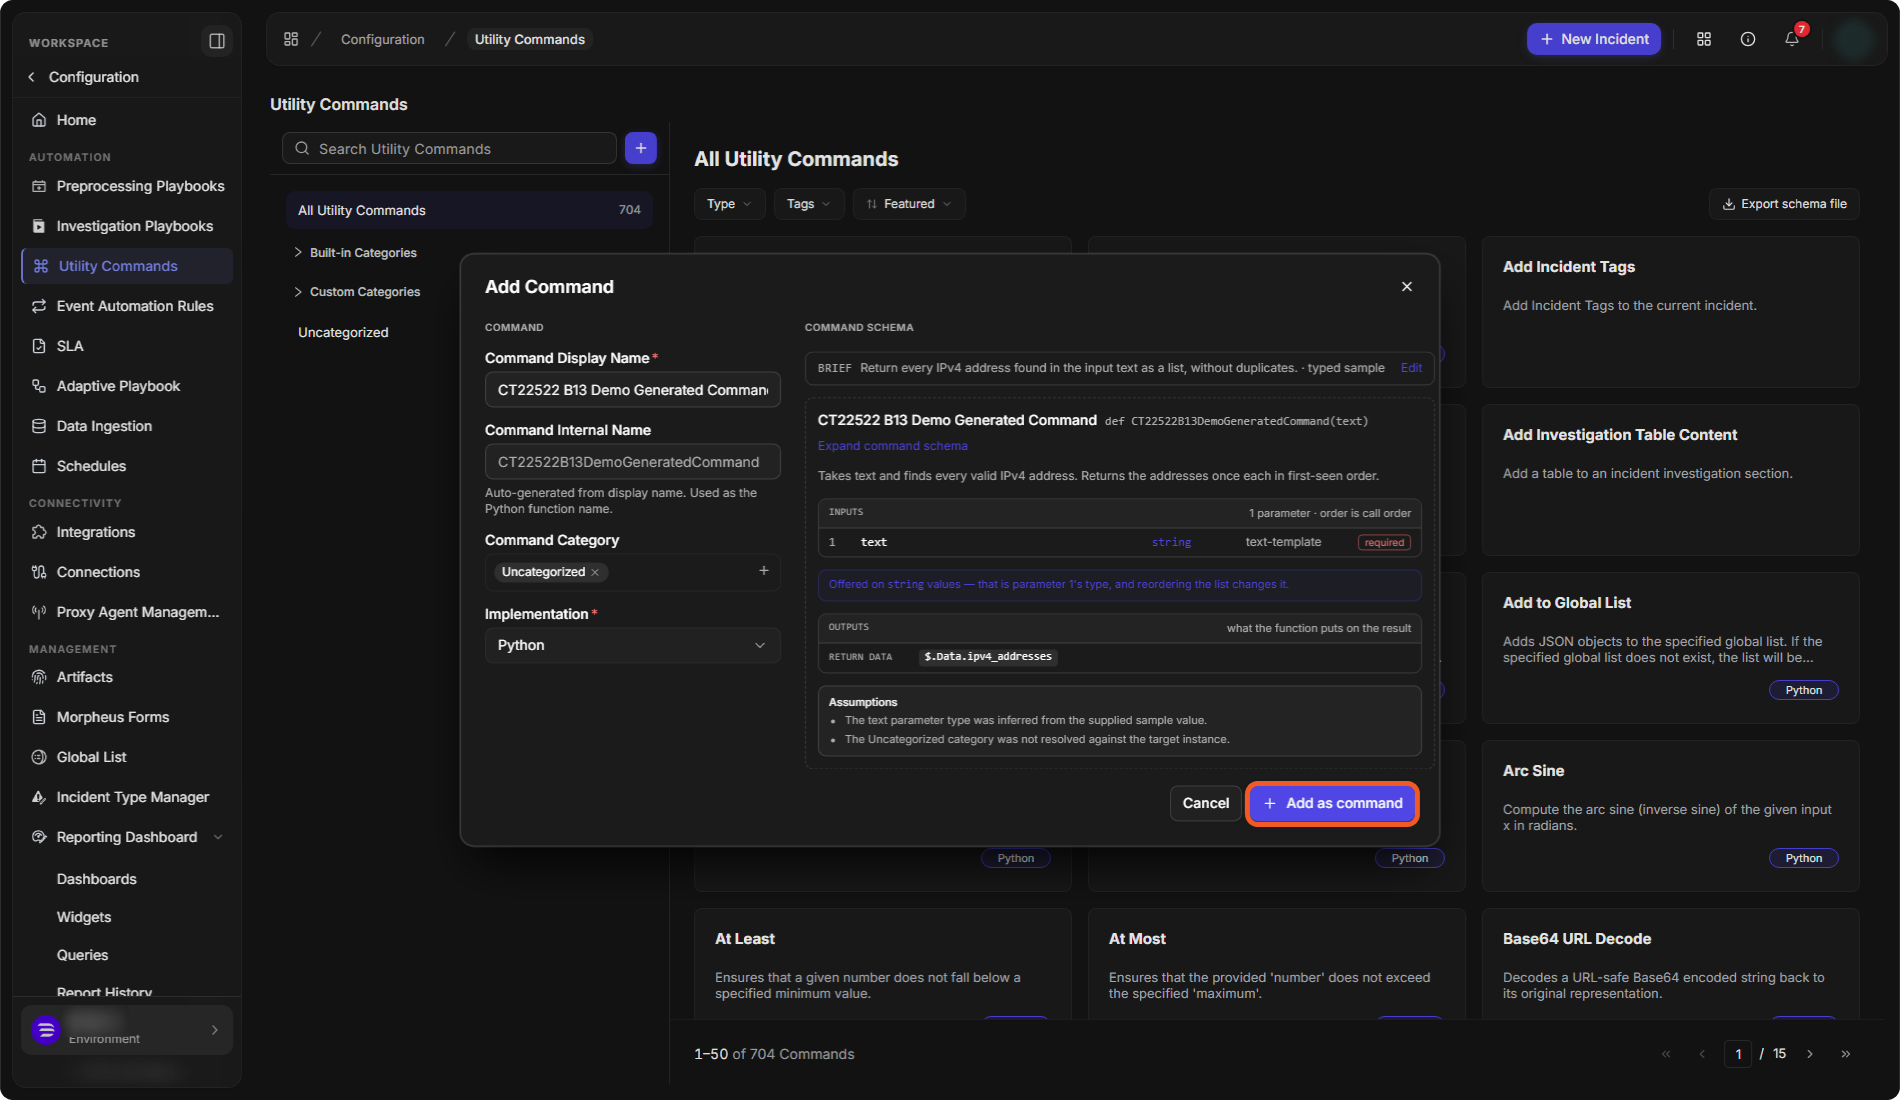Open Adaptive Playbook
This screenshot has height=1100, width=1900.
(127, 386)
